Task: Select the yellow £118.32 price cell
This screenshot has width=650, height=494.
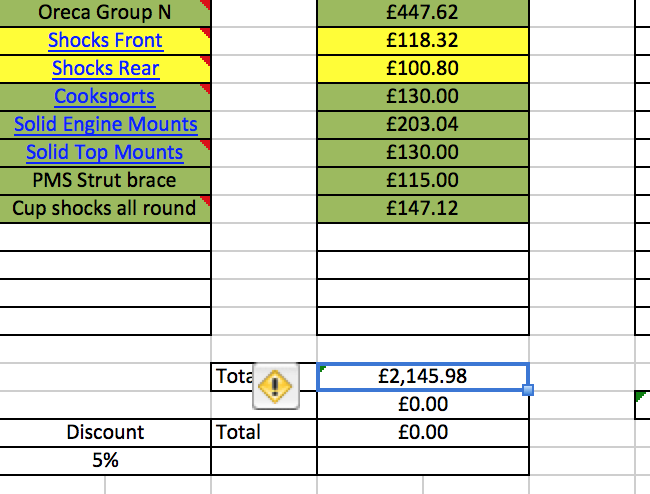Action: click(x=423, y=40)
